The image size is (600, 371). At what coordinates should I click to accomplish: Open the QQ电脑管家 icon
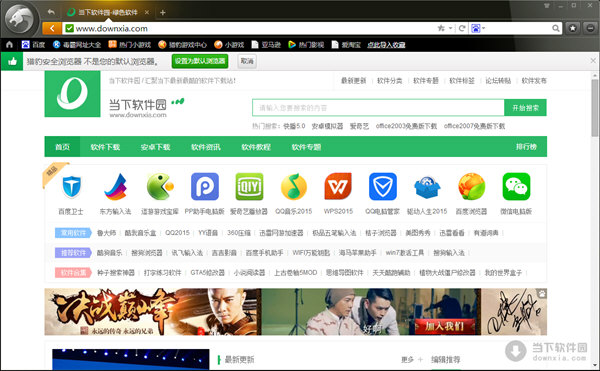coord(383,186)
